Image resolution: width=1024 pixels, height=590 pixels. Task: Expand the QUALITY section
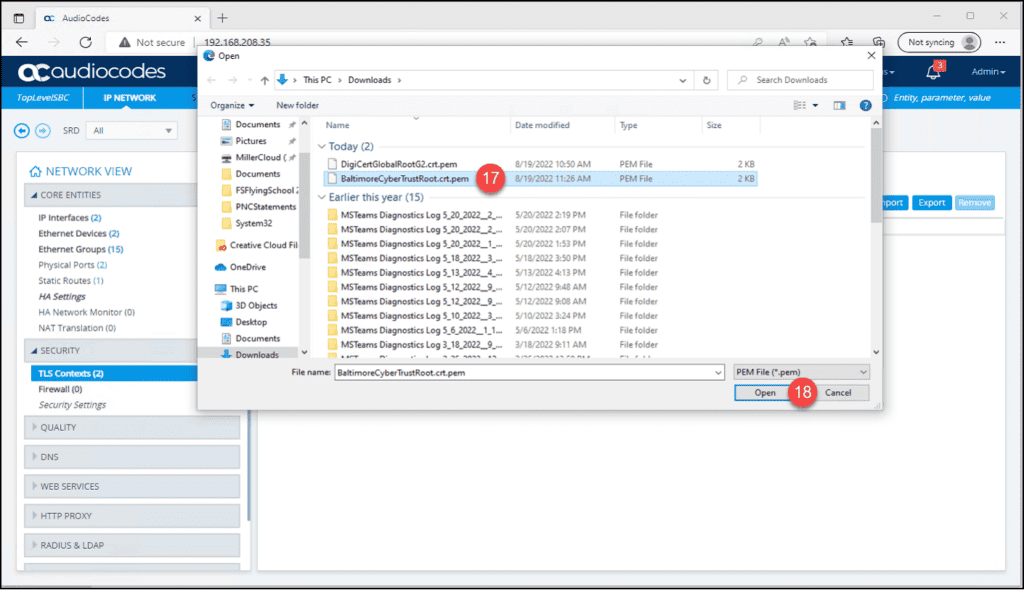[x=132, y=427]
